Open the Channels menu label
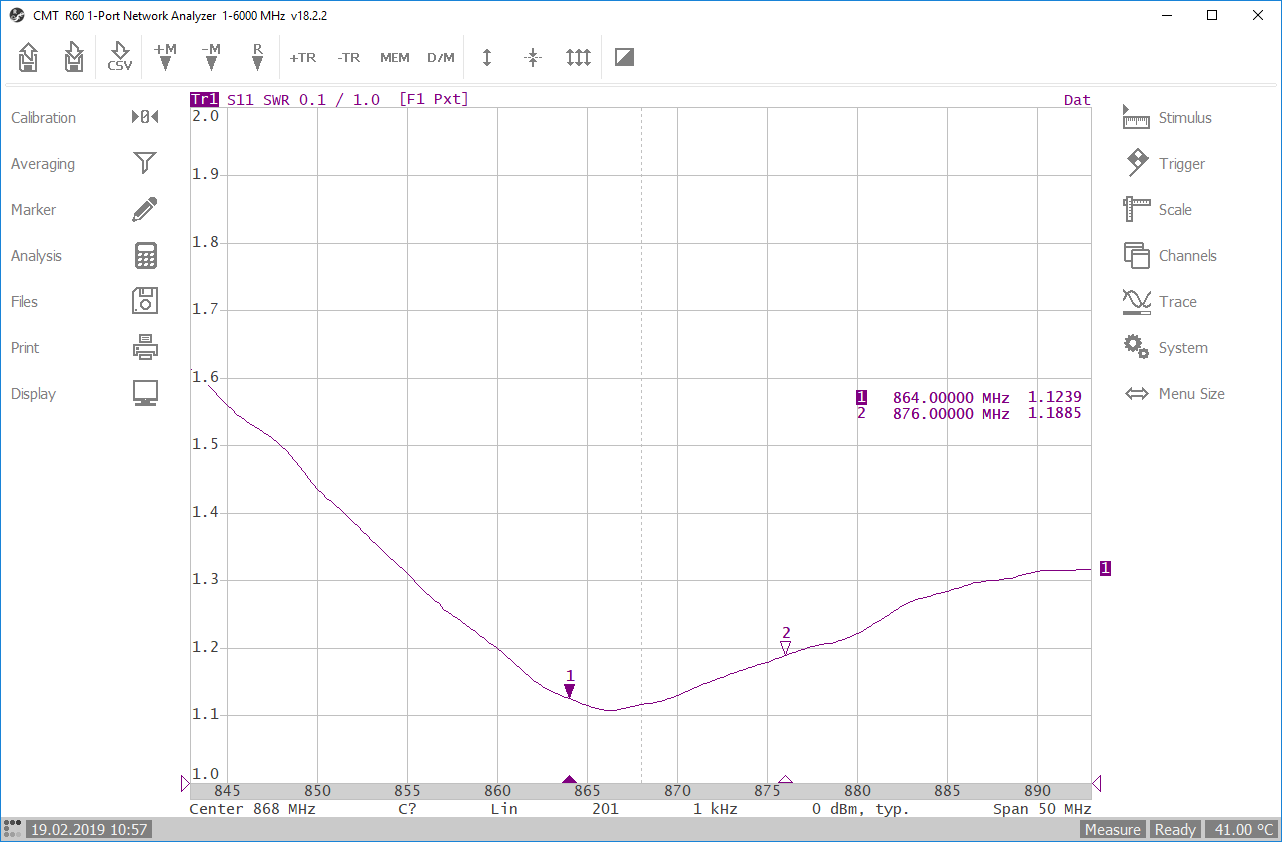Image resolution: width=1282 pixels, height=842 pixels. (x=1188, y=256)
